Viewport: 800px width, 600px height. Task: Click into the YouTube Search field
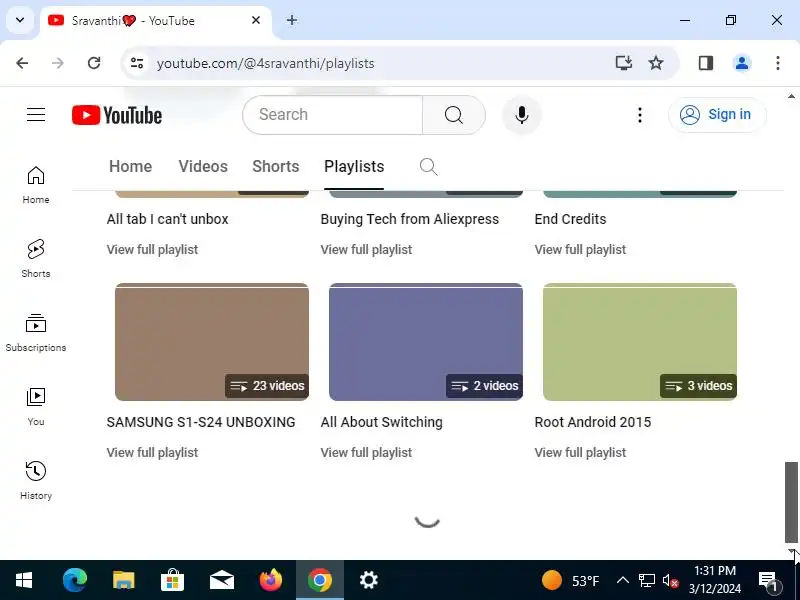tap(333, 115)
